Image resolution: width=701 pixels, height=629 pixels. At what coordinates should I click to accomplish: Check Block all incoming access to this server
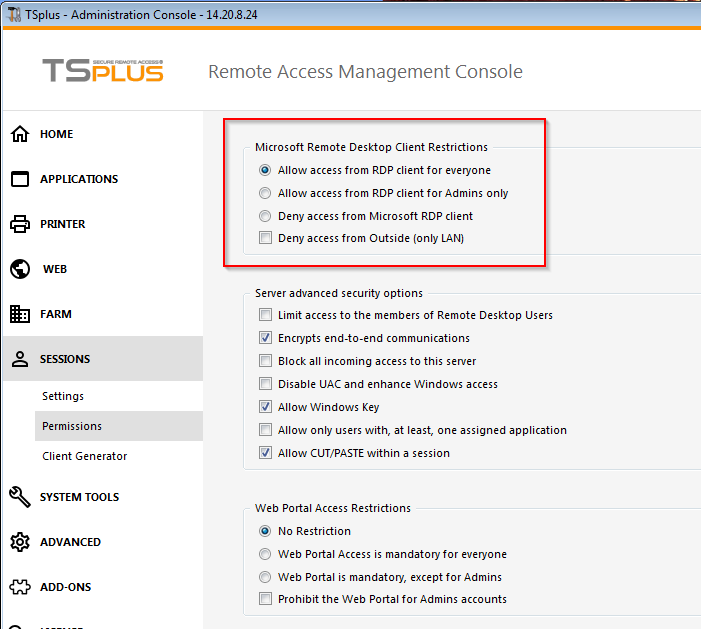265,361
